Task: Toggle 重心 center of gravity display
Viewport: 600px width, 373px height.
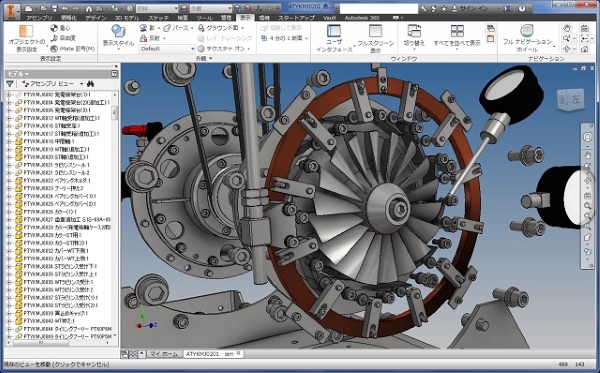Action: [x=60, y=28]
